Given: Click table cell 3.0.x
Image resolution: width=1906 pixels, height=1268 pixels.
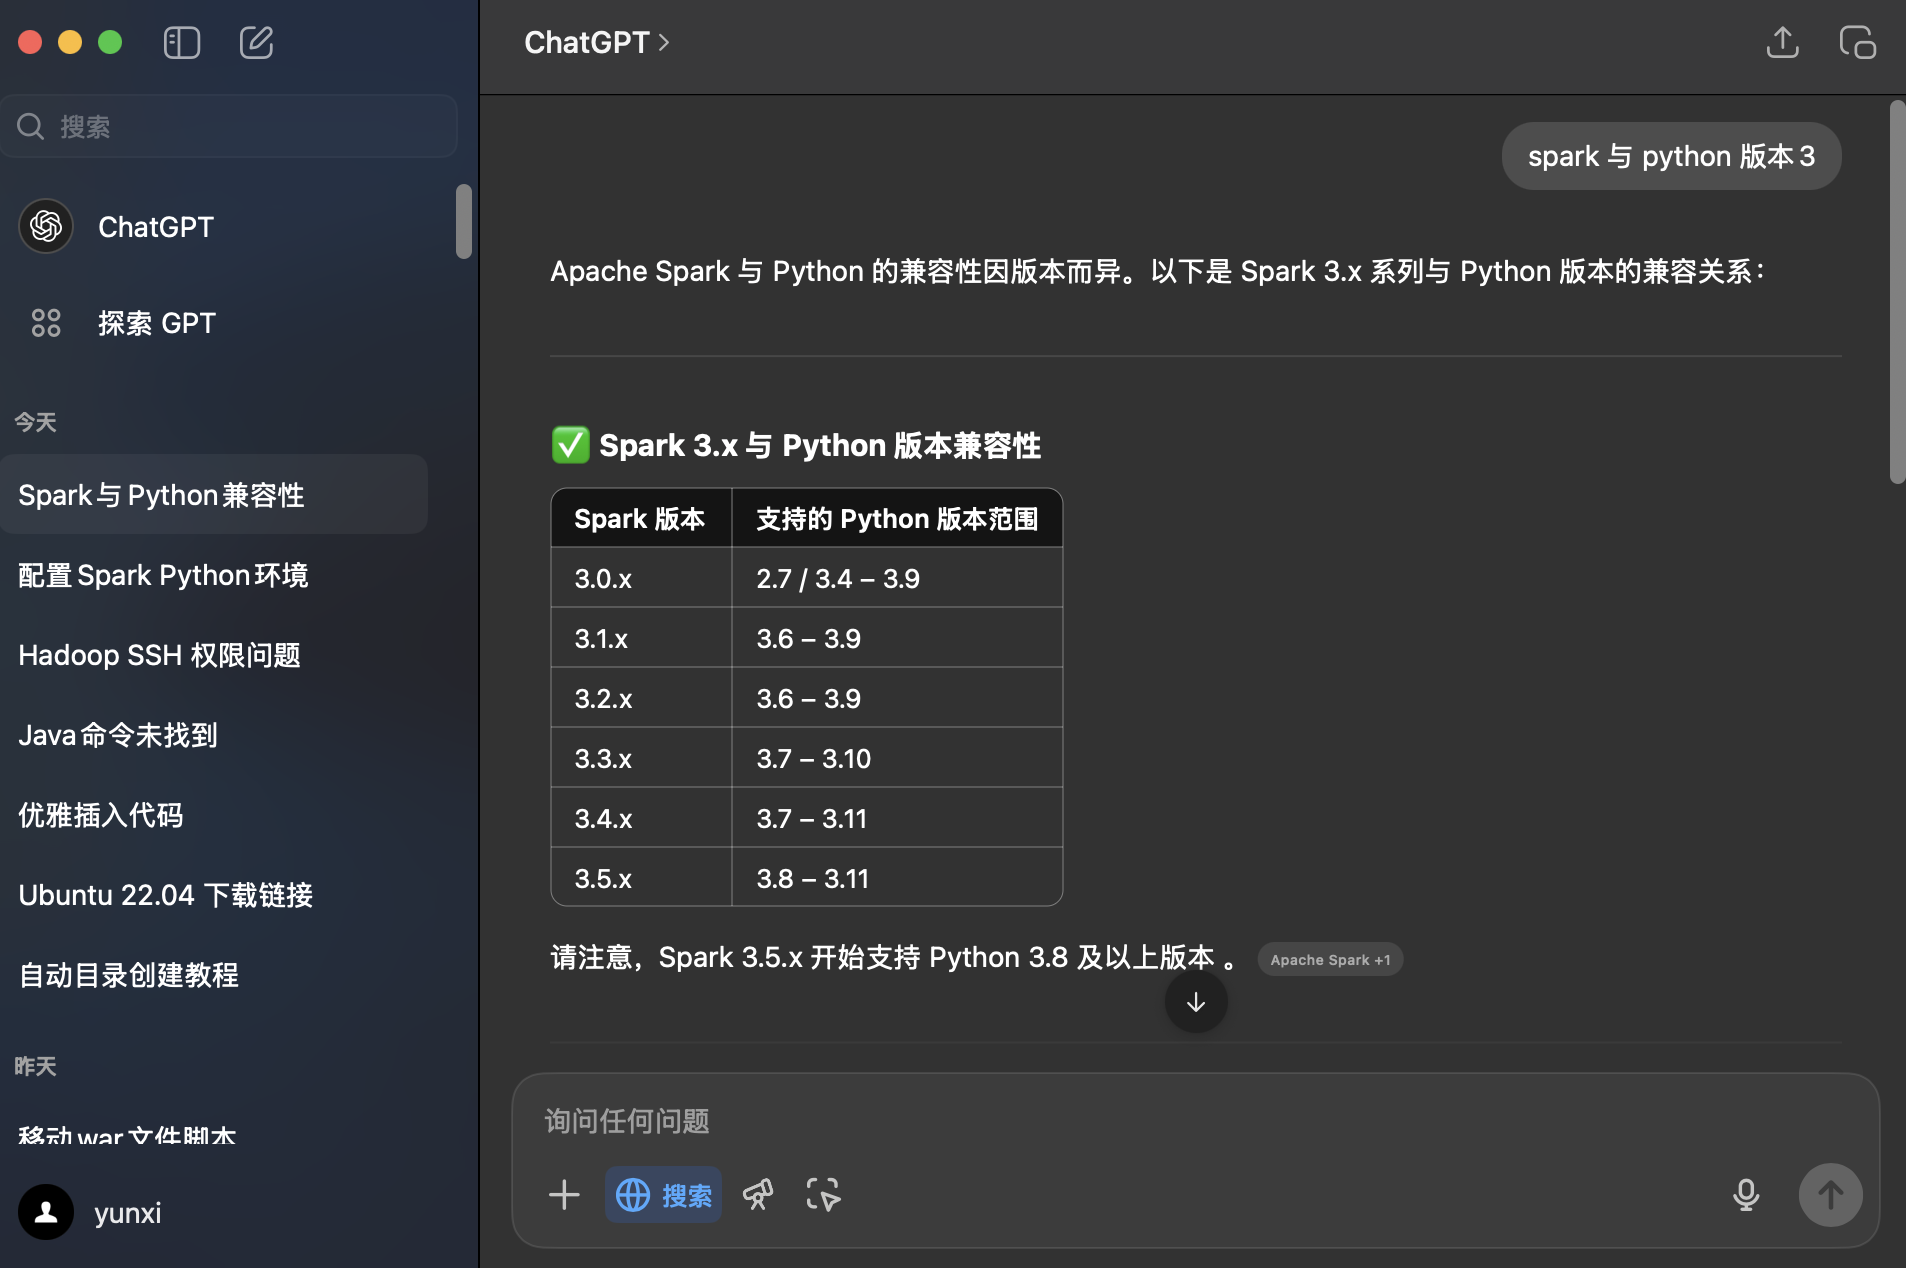Looking at the screenshot, I should click(642, 578).
